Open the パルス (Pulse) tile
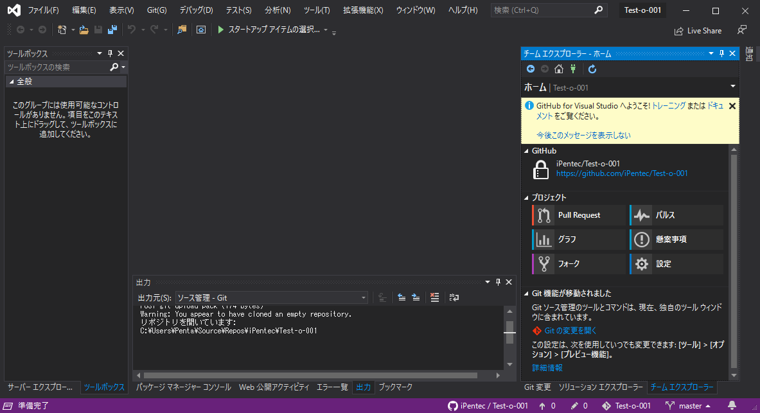 (x=677, y=215)
